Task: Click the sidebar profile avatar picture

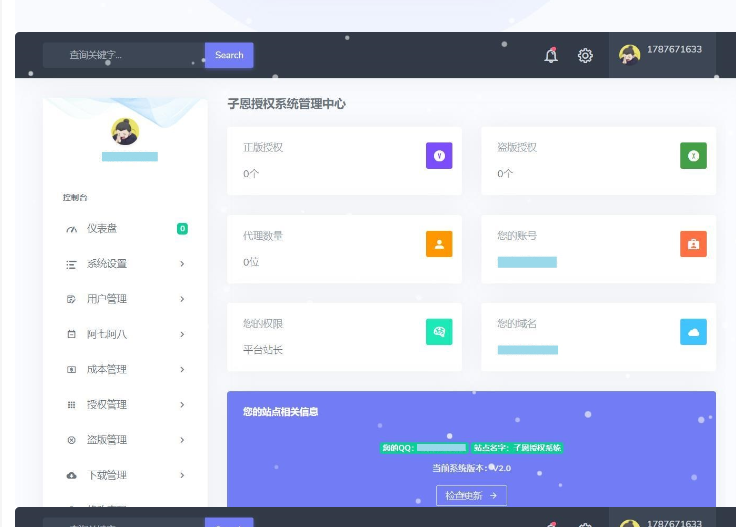Action: click(125, 131)
